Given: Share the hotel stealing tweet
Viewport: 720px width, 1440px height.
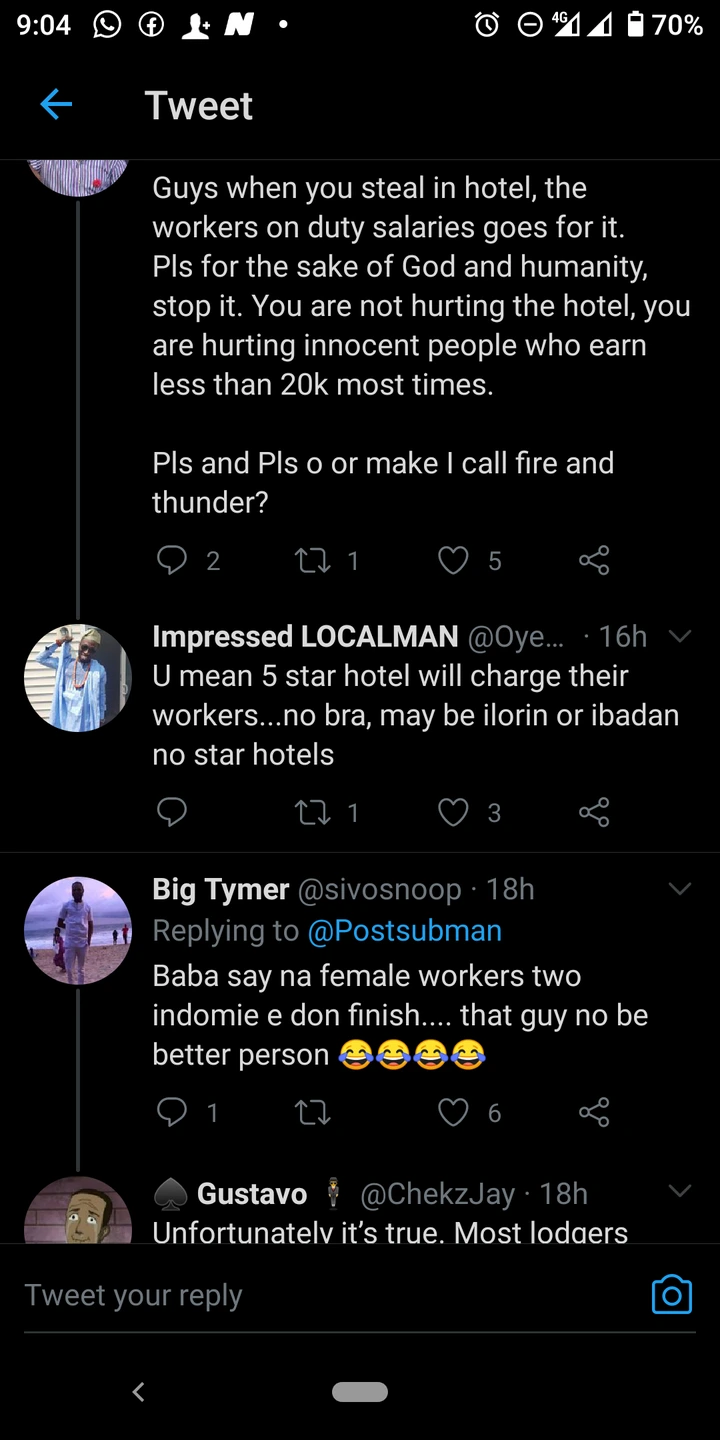Looking at the screenshot, I should [x=594, y=561].
